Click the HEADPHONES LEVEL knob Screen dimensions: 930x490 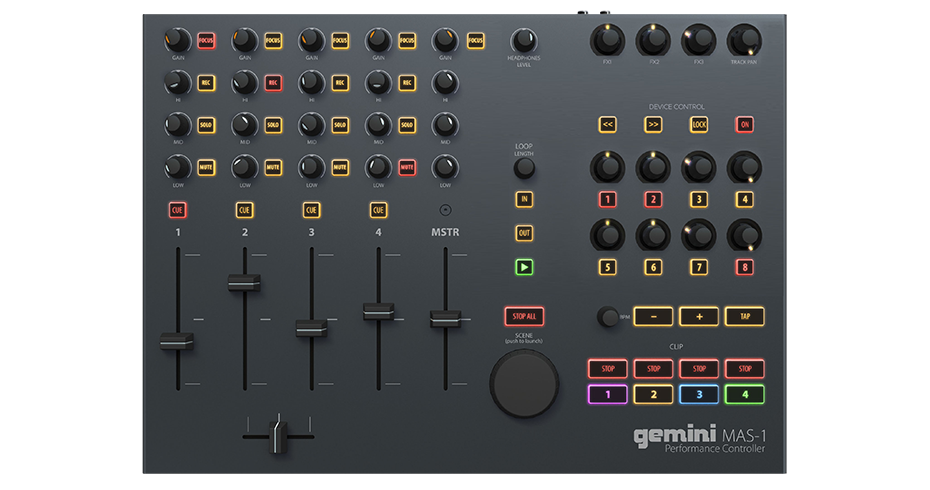(523, 41)
